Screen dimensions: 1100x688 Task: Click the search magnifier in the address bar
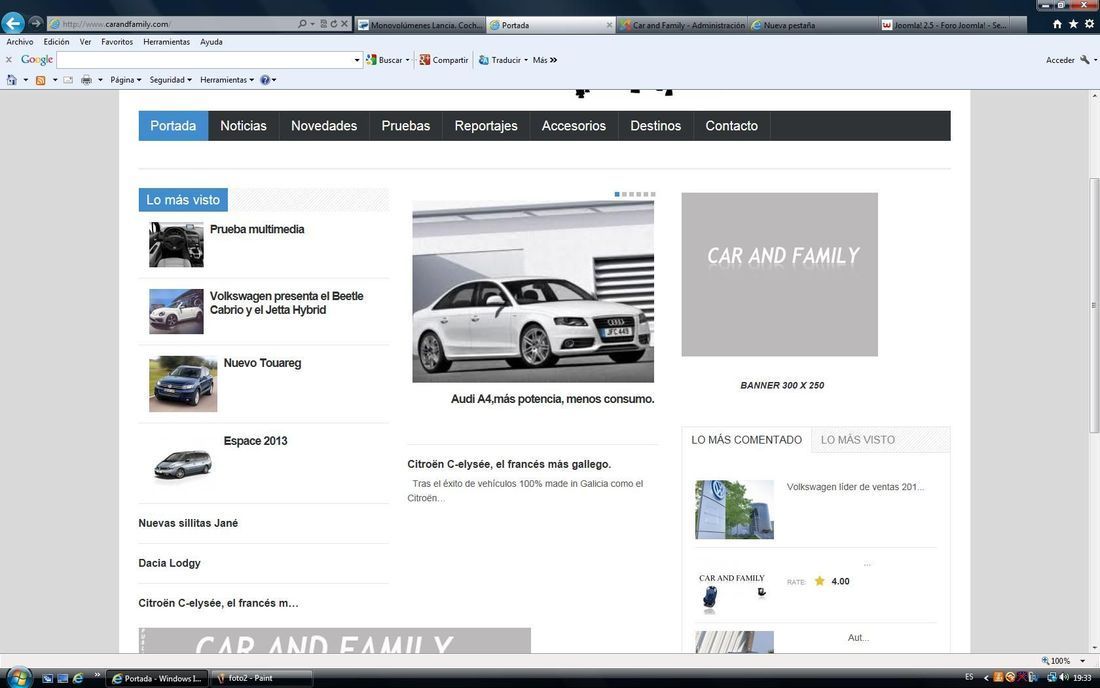(302, 24)
